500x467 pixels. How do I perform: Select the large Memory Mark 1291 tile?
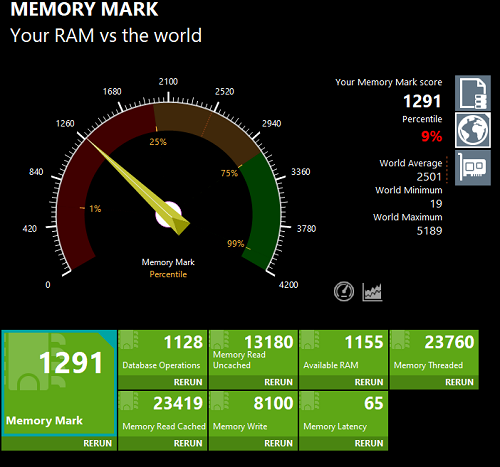coord(59,383)
